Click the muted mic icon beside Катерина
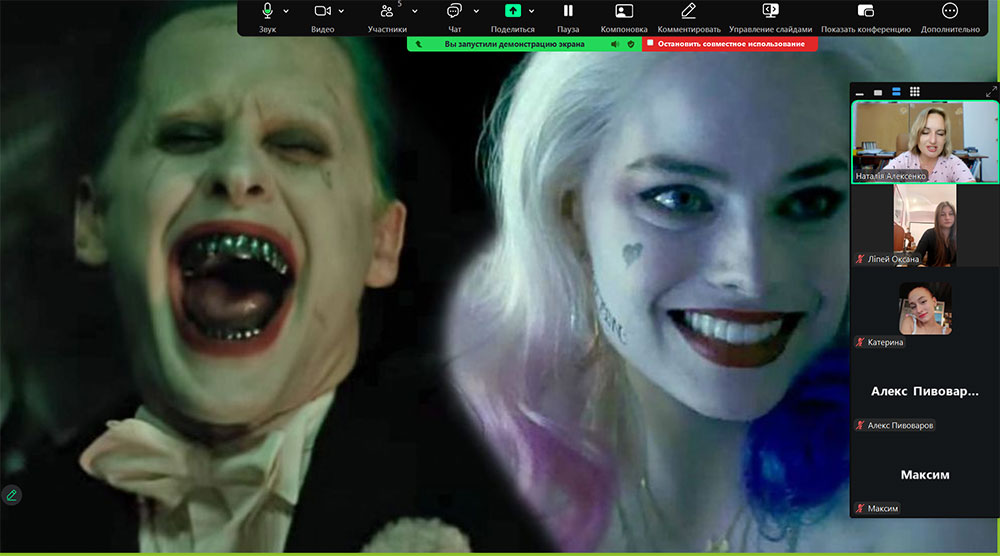Screen dimensions: 1000x556 tap(860, 342)
